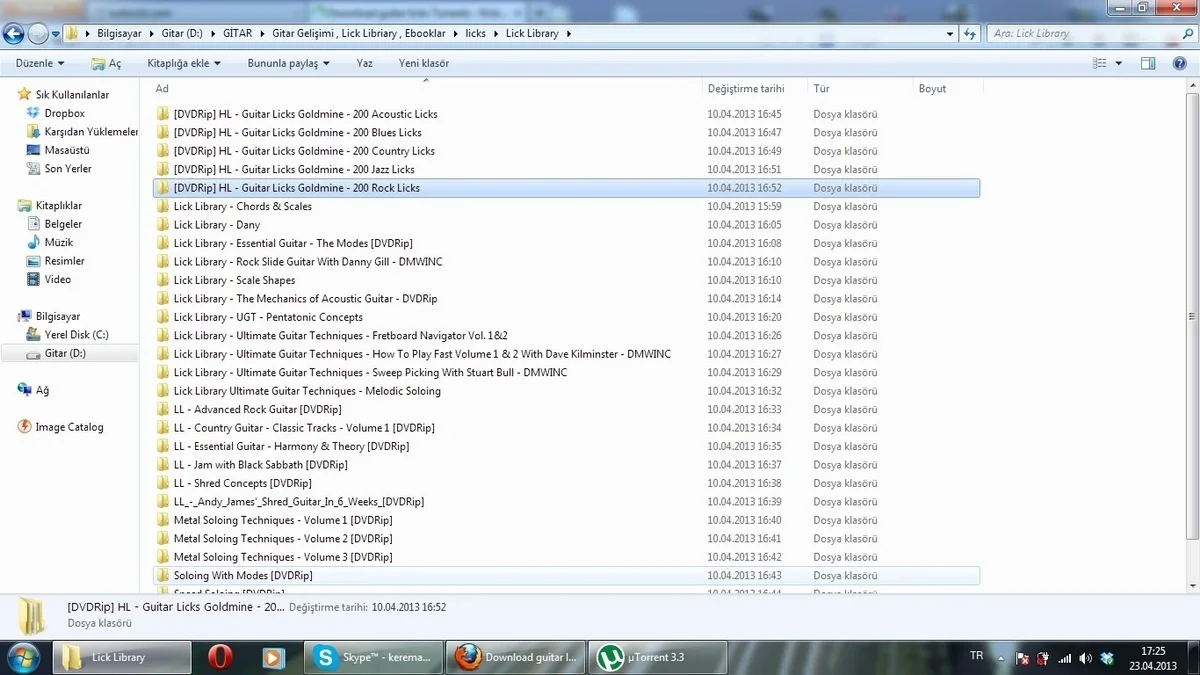The image size is (1200, 675).
Task: Open Image Catalog in navigation pane
Action: tap(69, 427)
